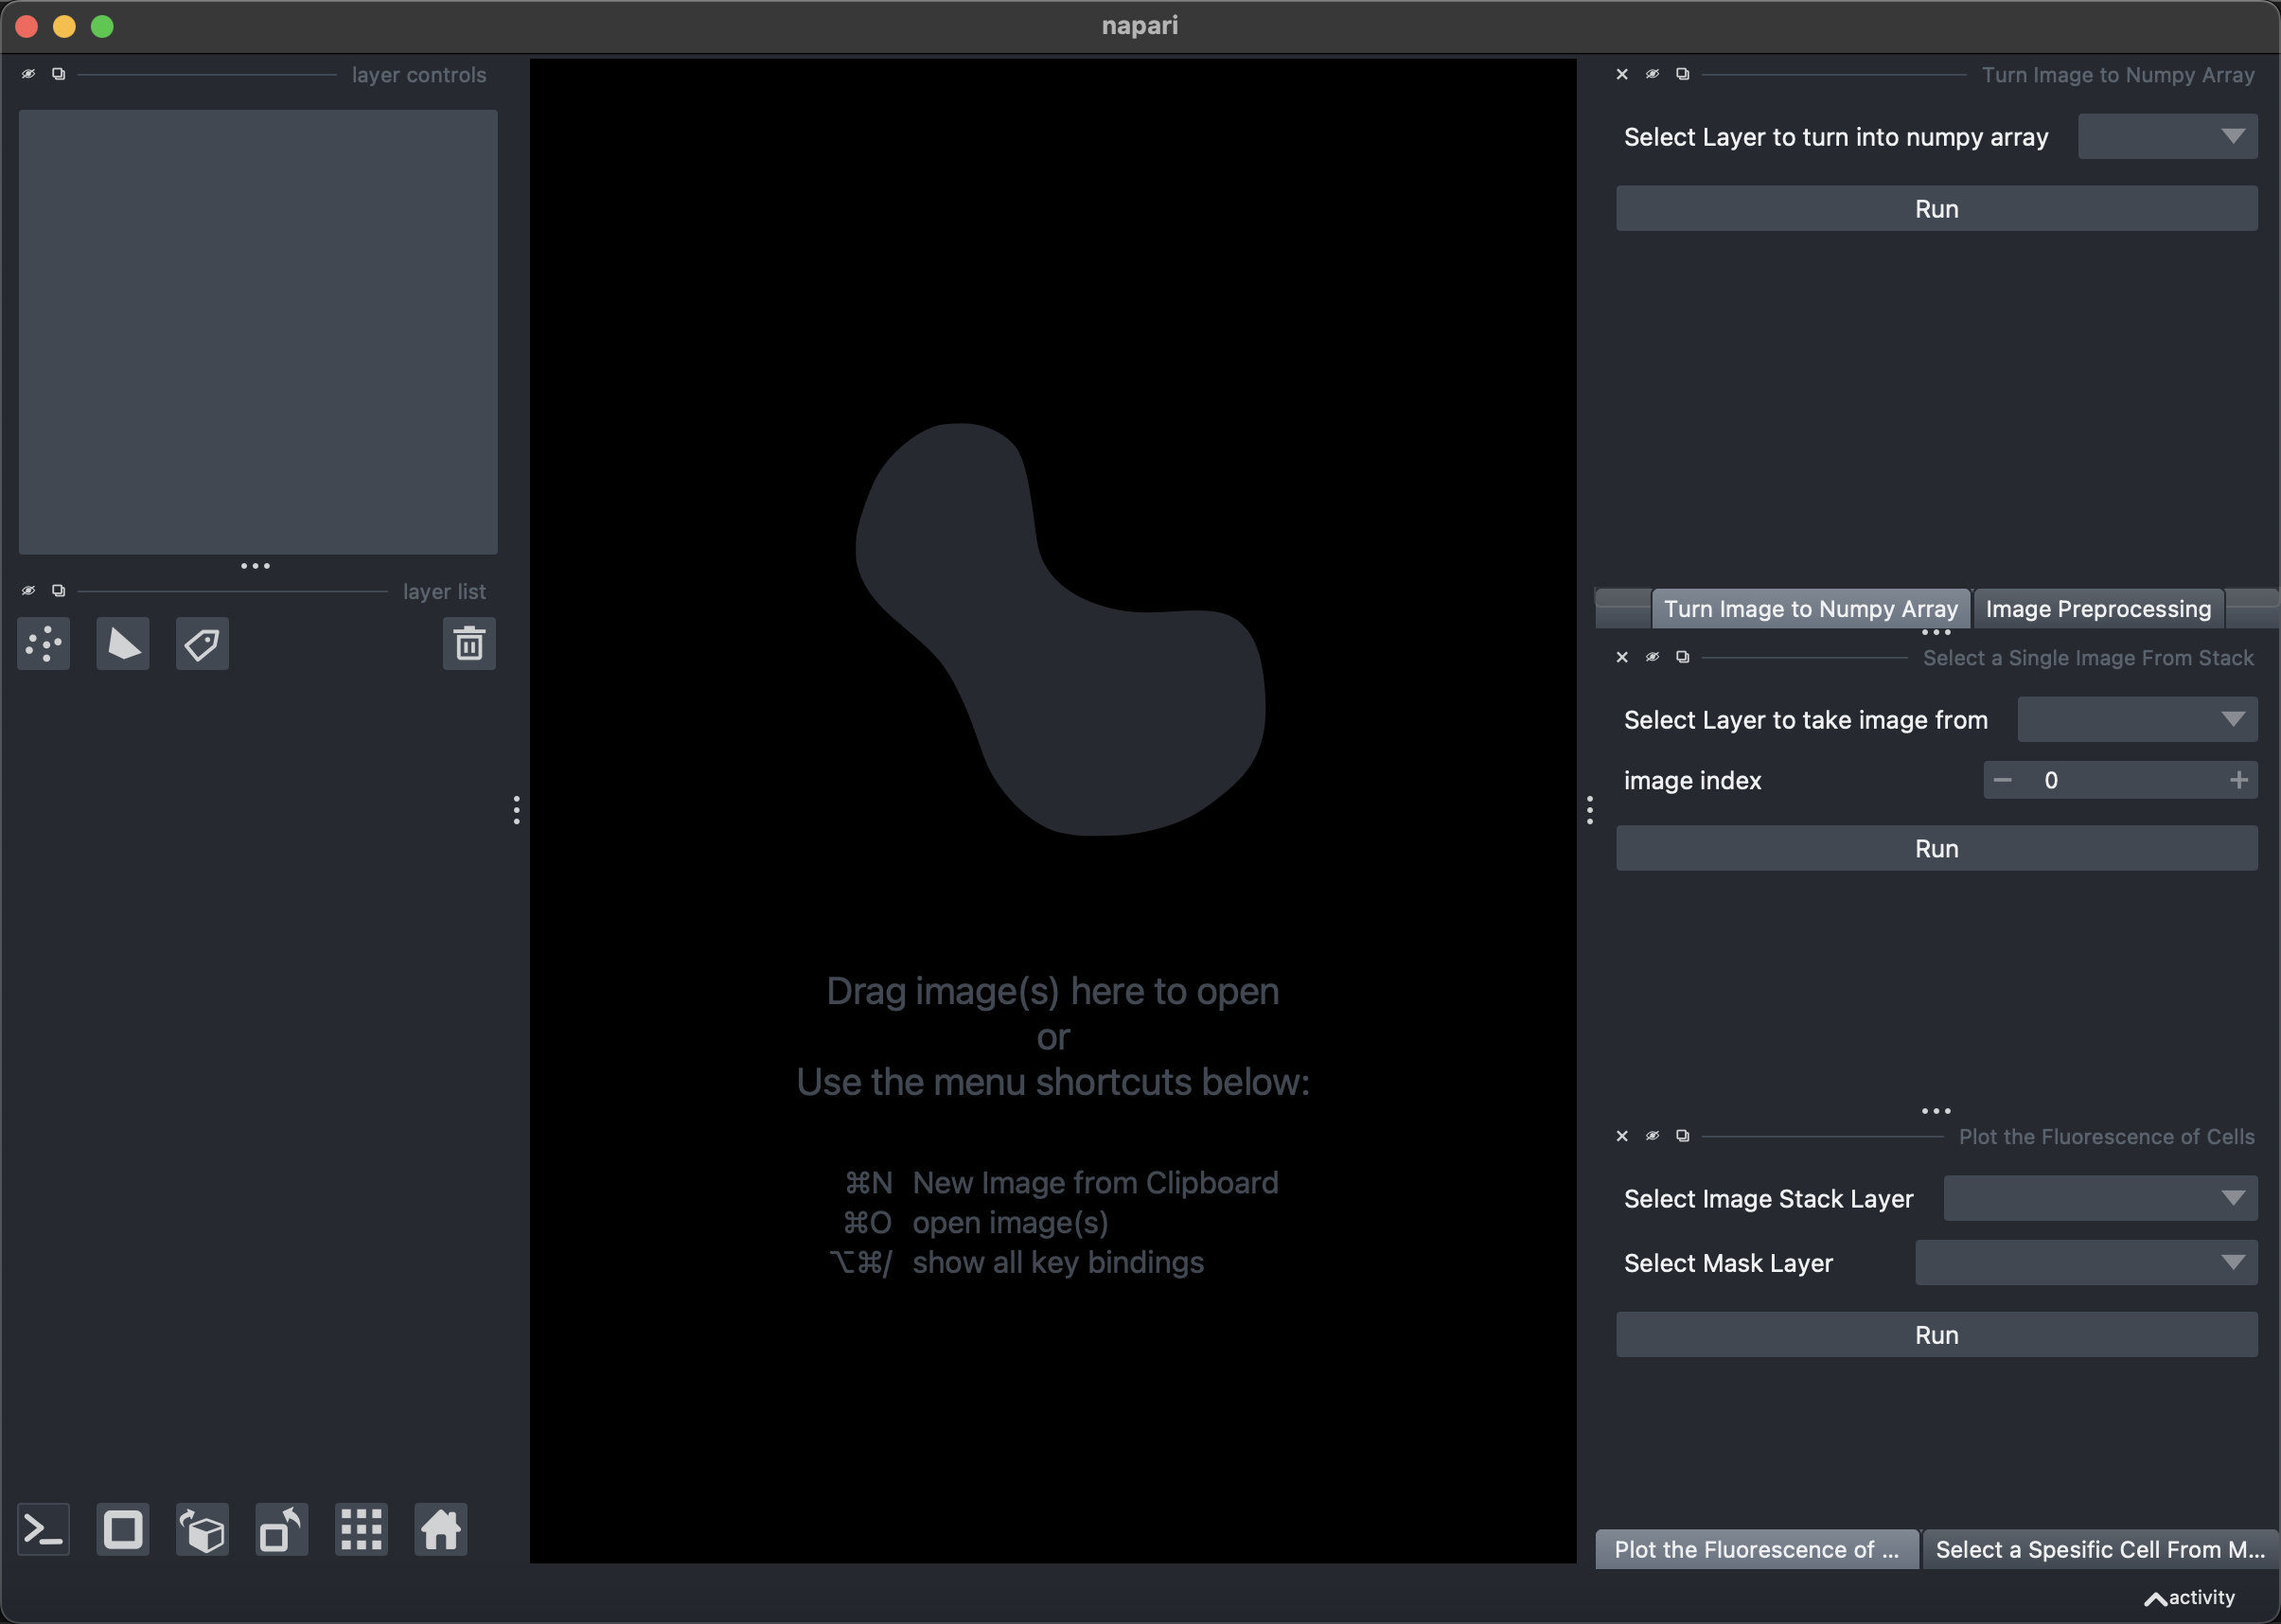Roll dimensions with the cube icon
The image size is (2281, 1624).
click(202, 1528)
